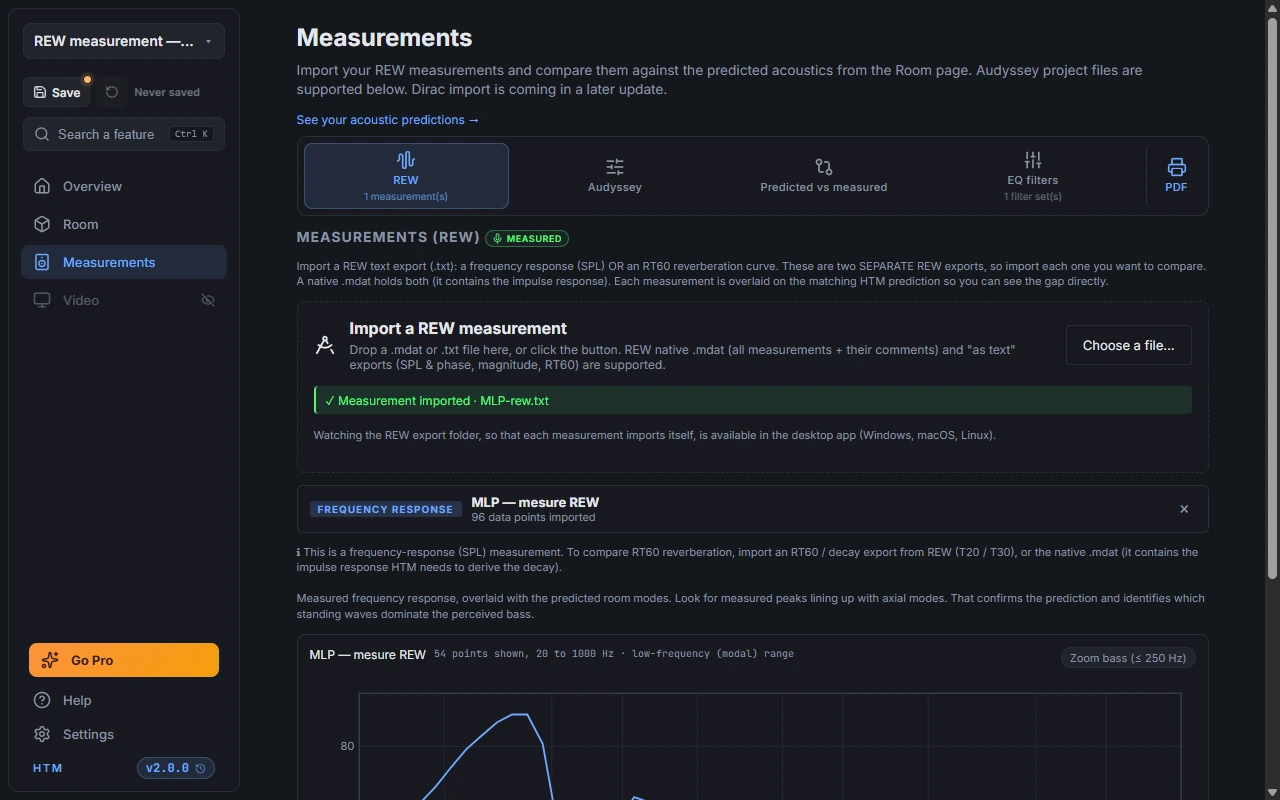Viewport: 1280px width, 800px height.
Task: Click the magnifier icon in search field
Action: tap(42, 134)
